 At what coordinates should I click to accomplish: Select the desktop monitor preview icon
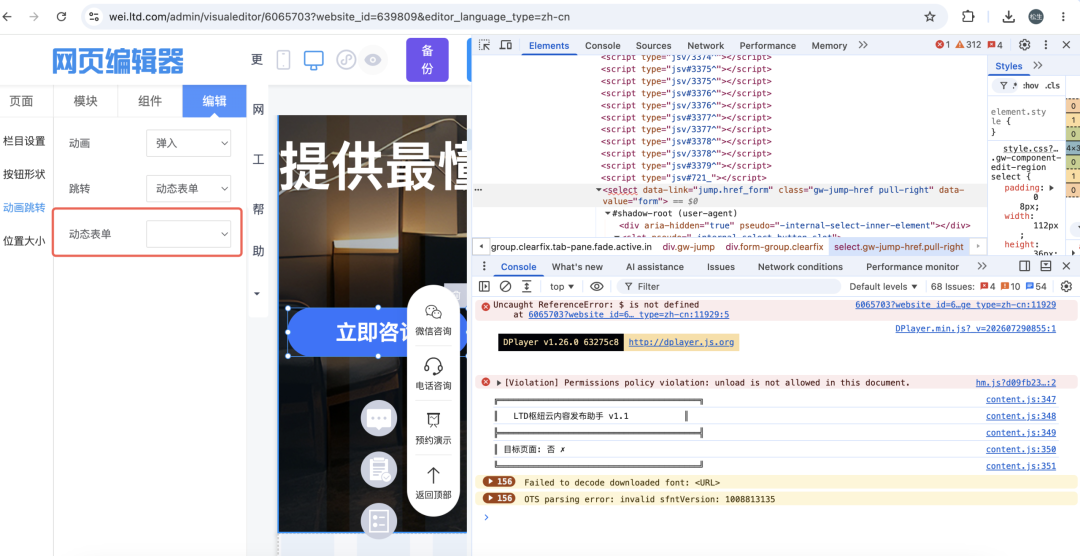pyautogui.click(x=313, y=60)
